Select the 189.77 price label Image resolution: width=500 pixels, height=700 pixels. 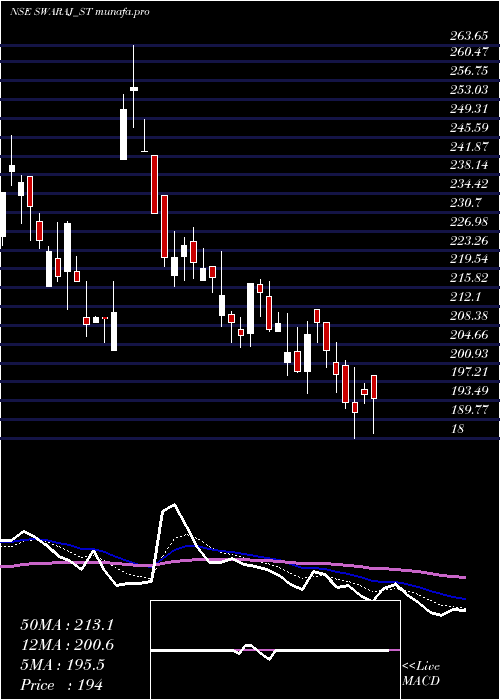(469, 409)
